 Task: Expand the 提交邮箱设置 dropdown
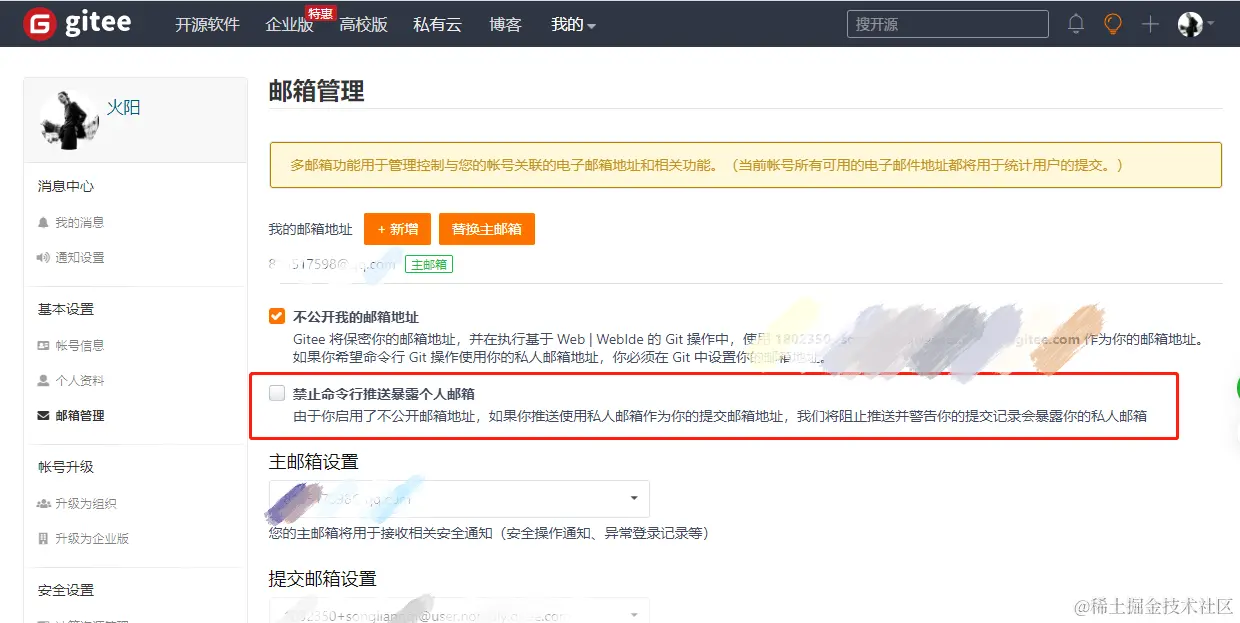[x=459, y=611]
